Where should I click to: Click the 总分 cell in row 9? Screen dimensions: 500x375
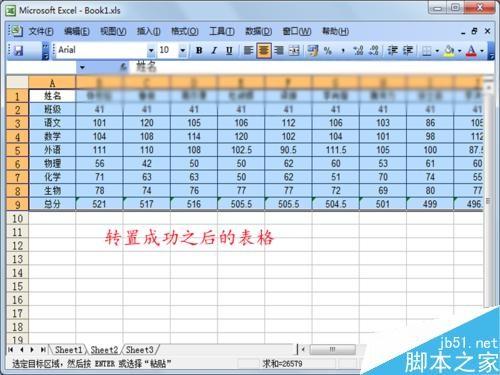[52, 204]
